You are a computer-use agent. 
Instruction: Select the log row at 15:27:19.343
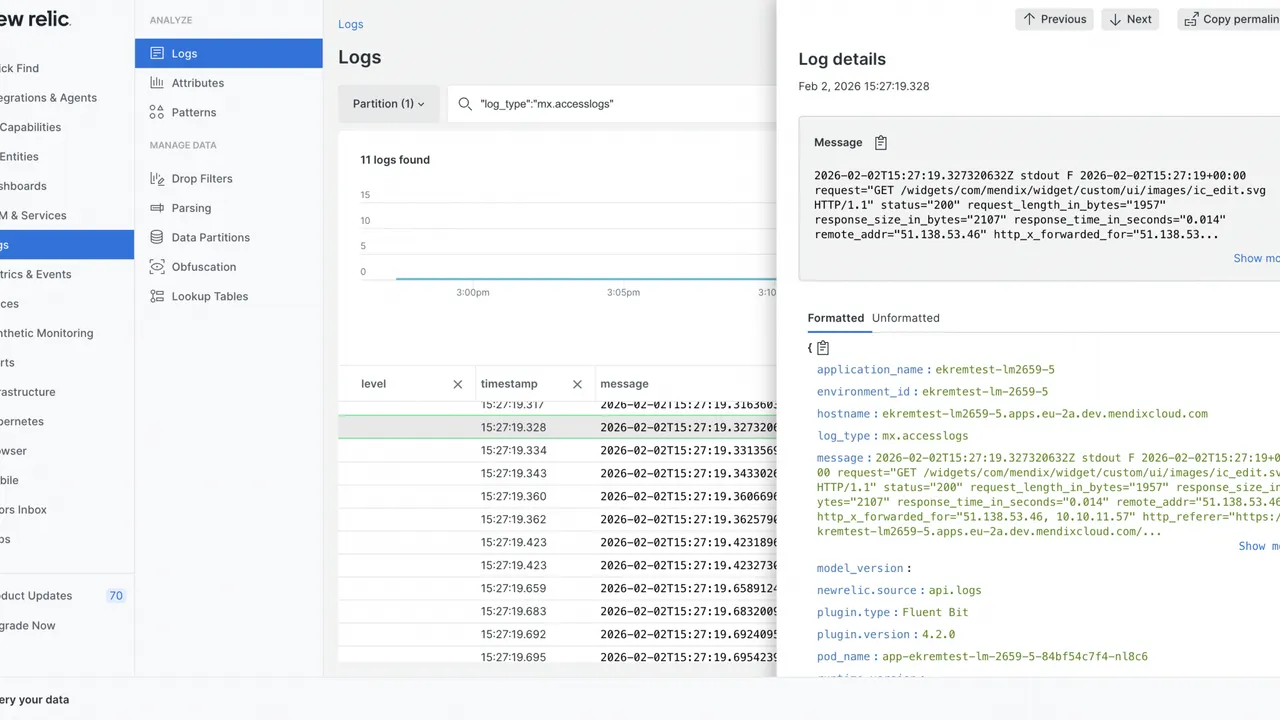click(557, 474)
